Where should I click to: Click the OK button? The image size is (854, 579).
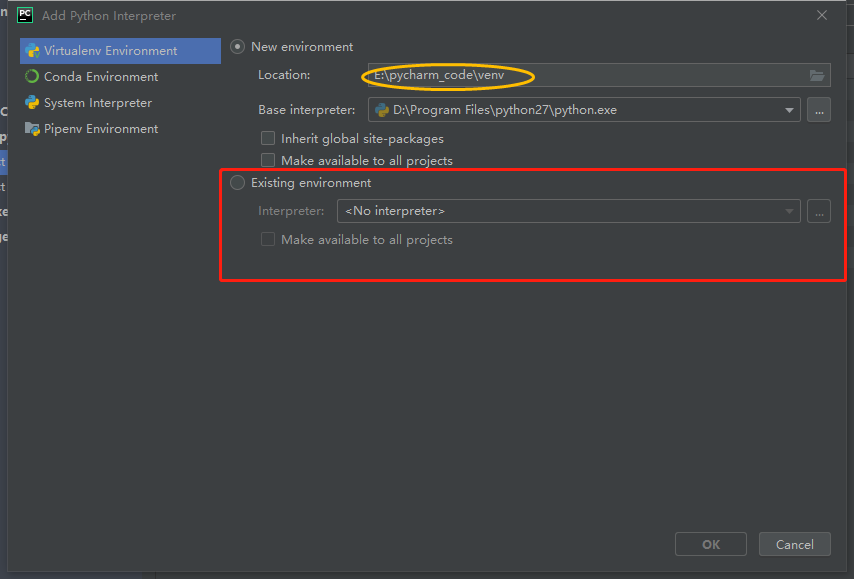pos(711,544)
